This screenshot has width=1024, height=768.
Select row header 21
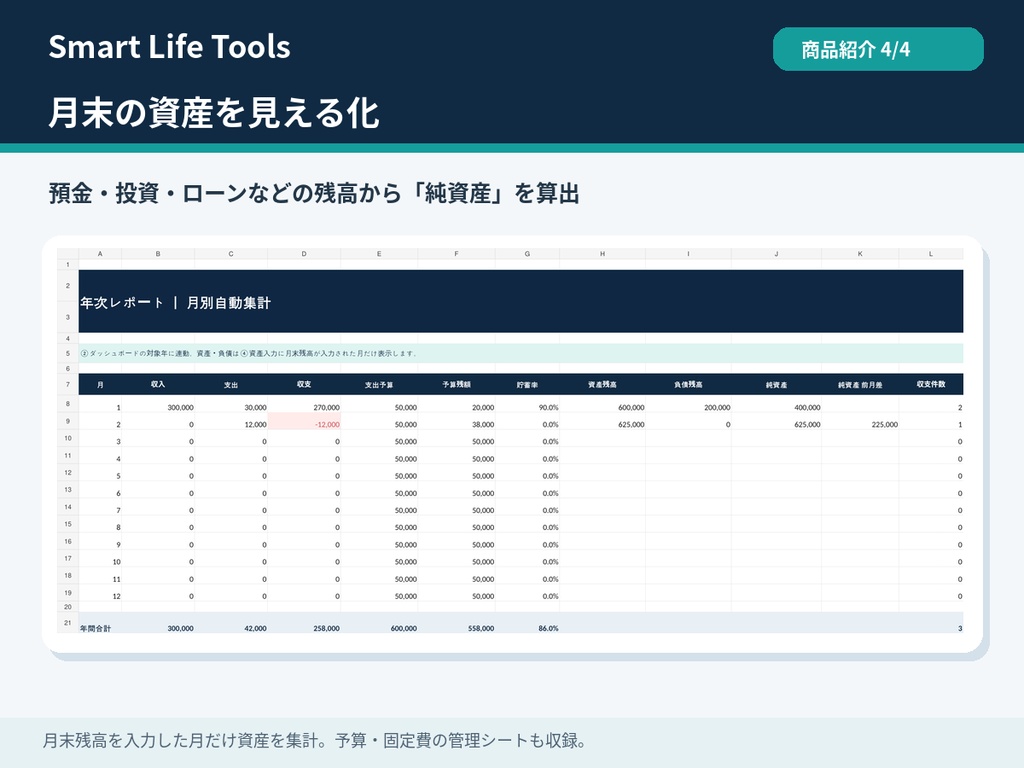pos(67,623)
